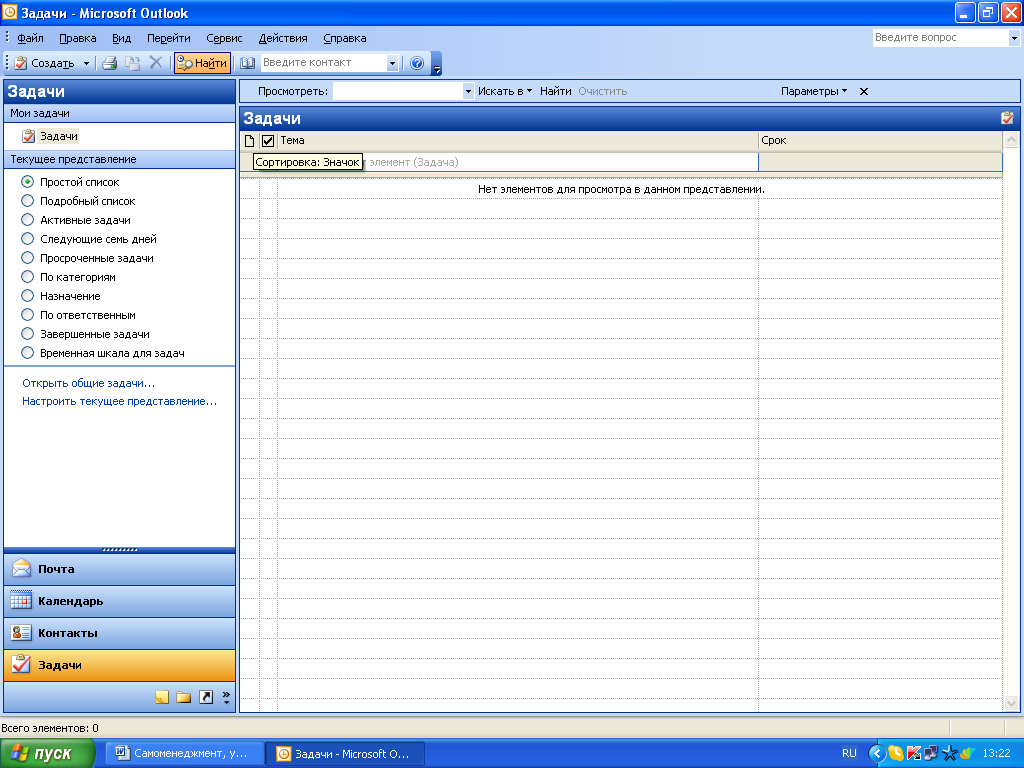1024x768 pixels.
Task: Select Подробный список view
Action: pyautogui.click(x=27, y=200)
